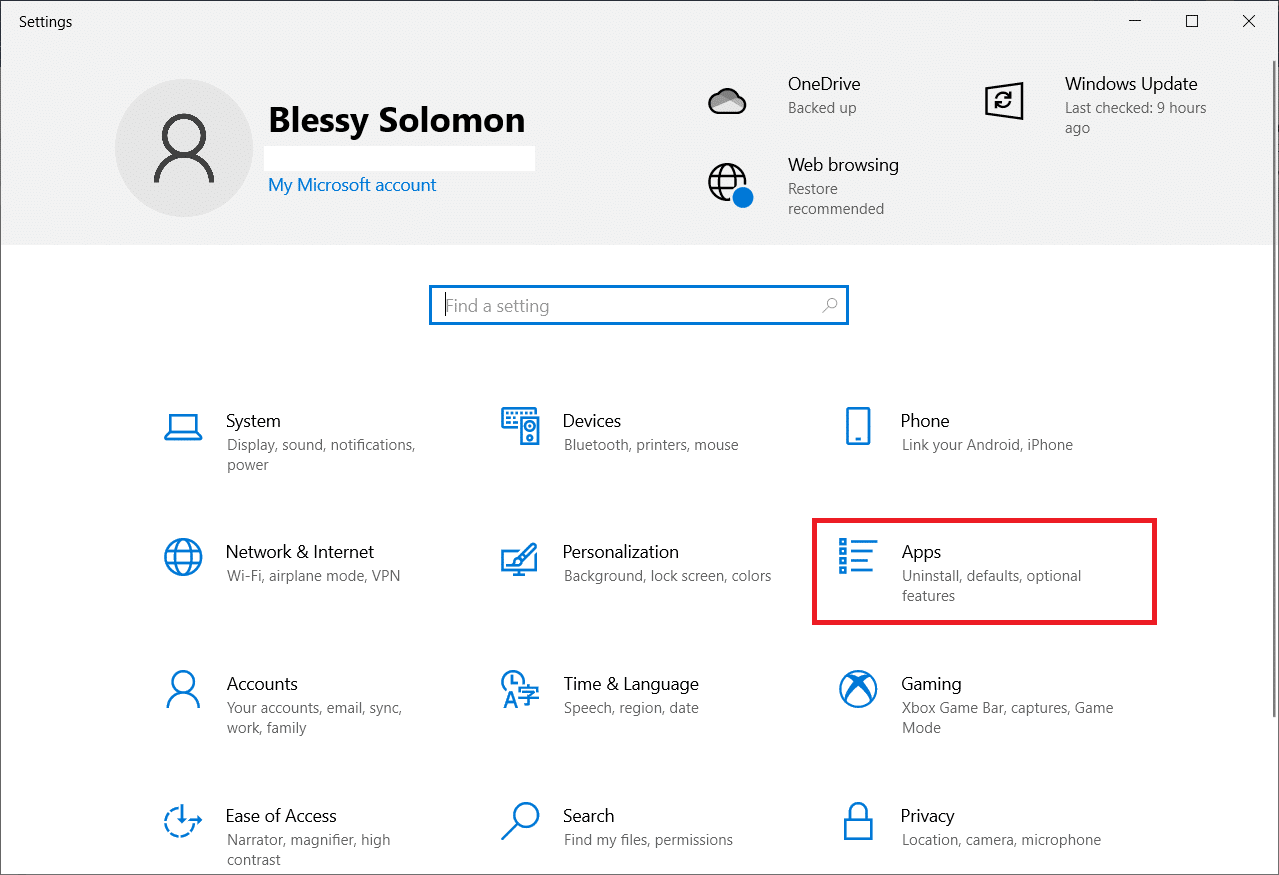1279x875 pixels.
Task: Open the Search settings title
Action: pos(589,816)
